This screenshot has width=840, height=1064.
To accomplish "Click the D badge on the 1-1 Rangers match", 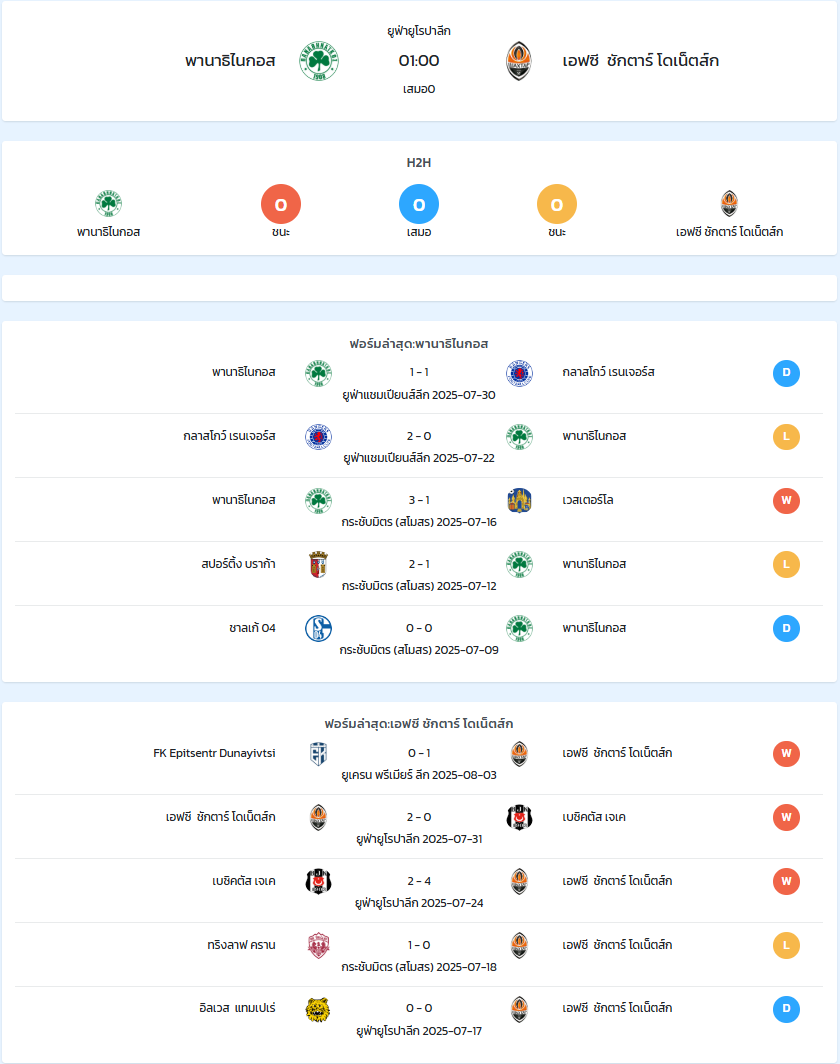I will coord(786,373).
